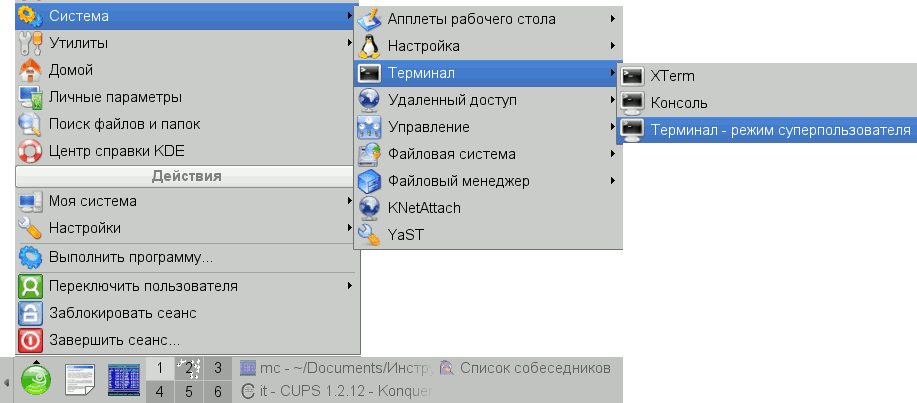Screen dimensions: 917x403
Task: Click the Моя система computer icon
Action: (x=30, y=201)
